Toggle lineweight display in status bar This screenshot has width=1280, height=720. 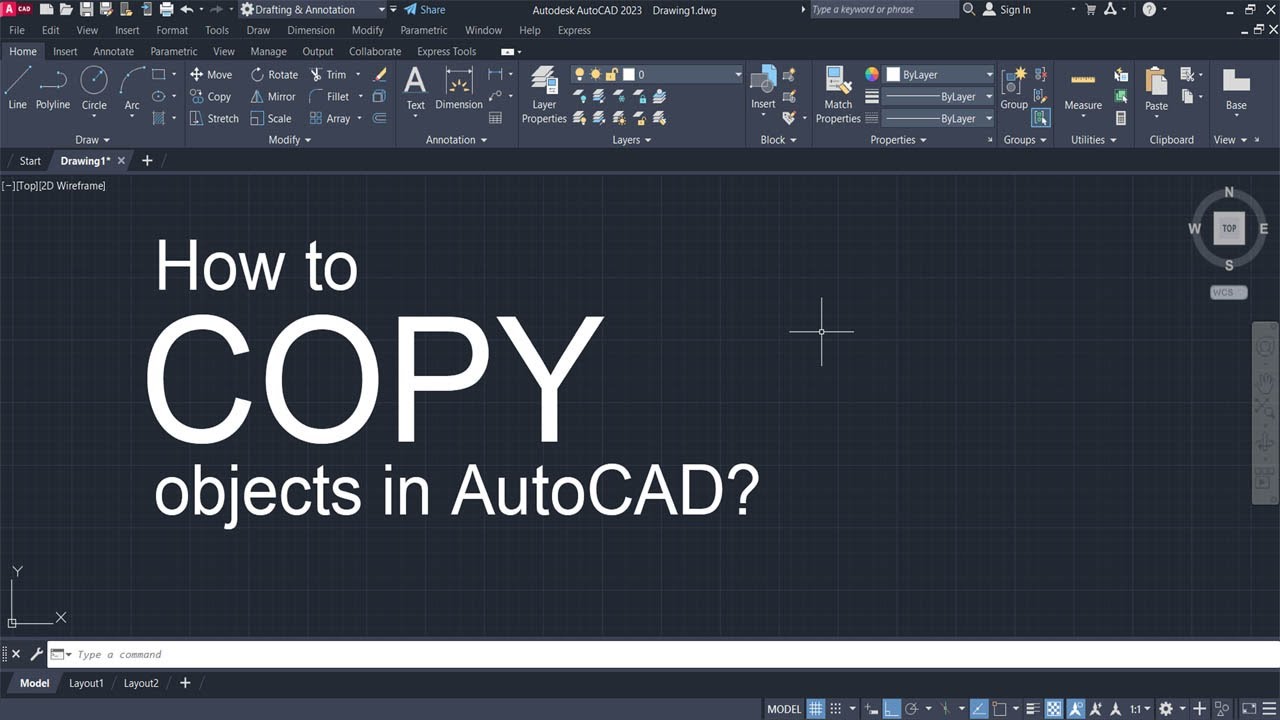(x=1033, y=709)
